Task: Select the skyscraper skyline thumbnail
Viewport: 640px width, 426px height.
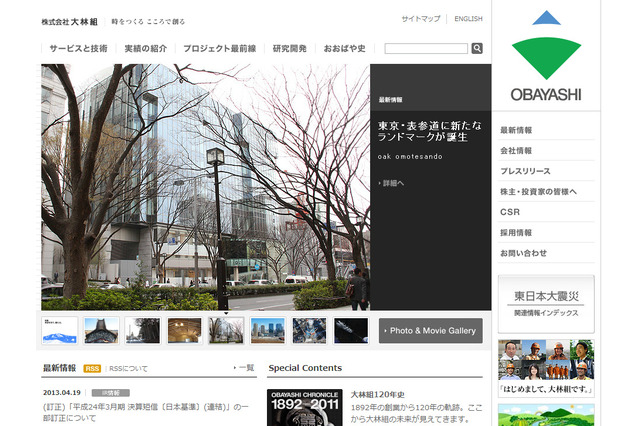Action: 267,330
